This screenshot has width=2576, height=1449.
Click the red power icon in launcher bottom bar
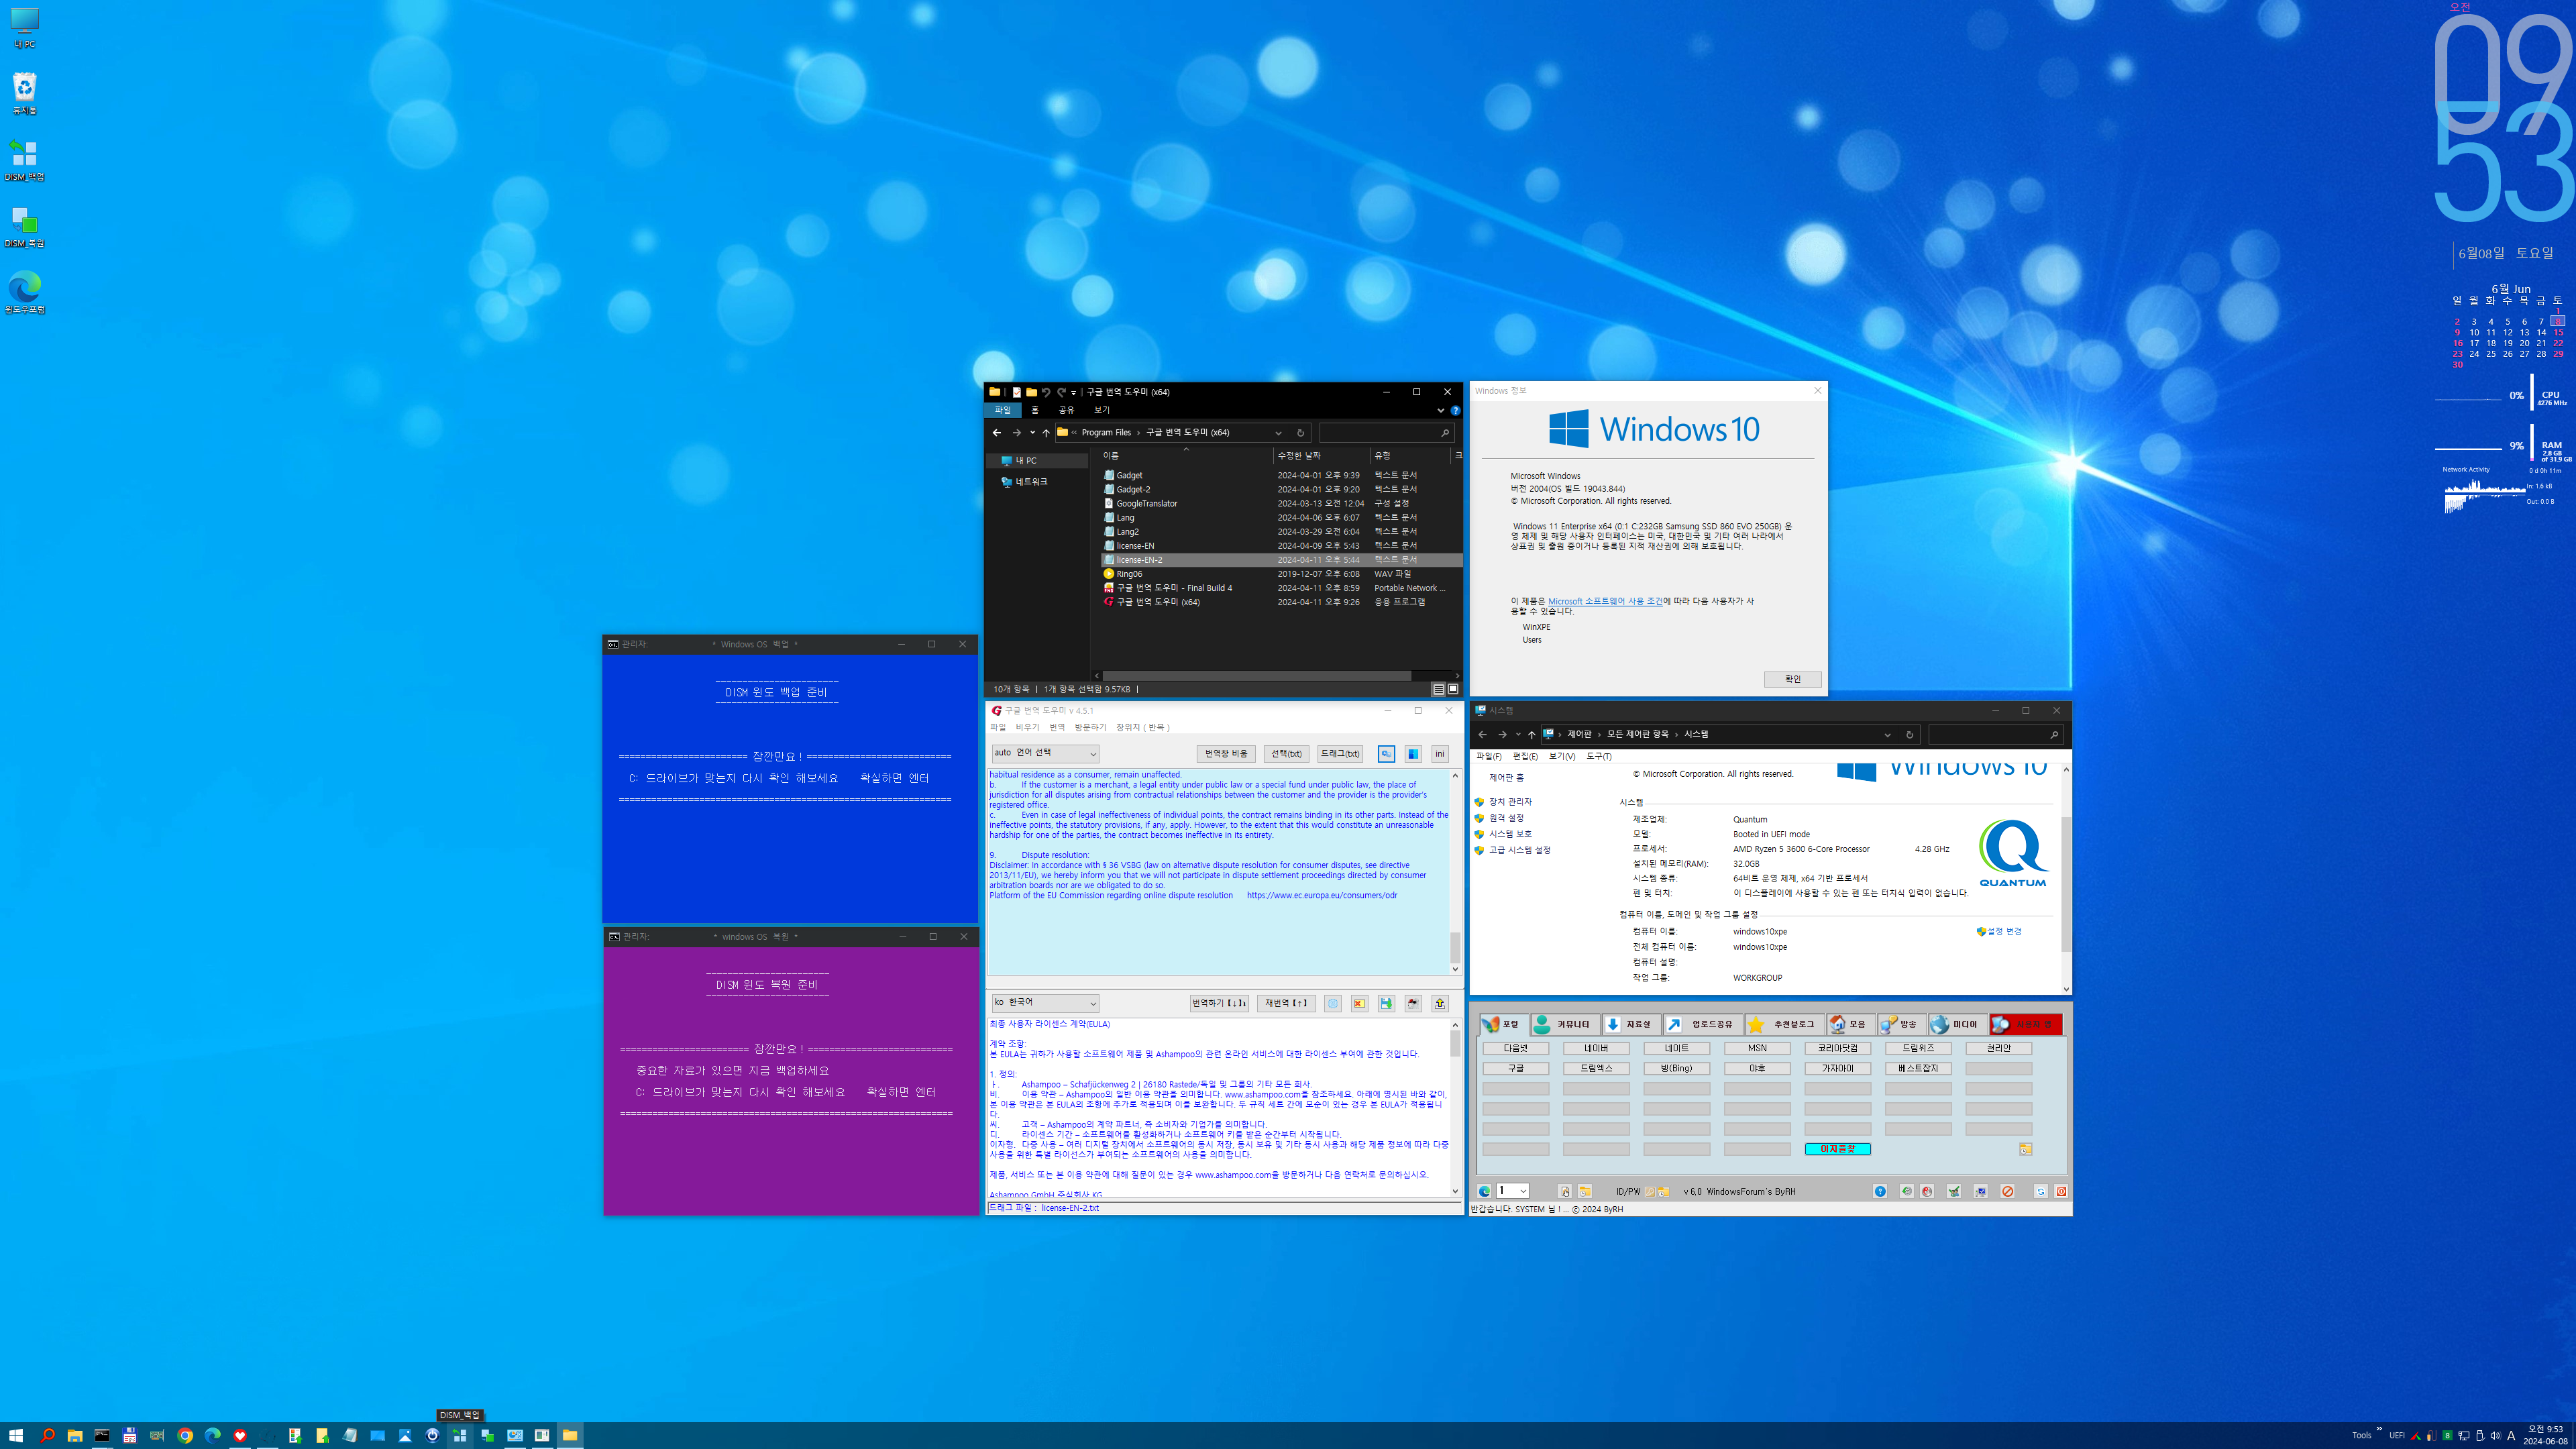tap(2061, 1191)
